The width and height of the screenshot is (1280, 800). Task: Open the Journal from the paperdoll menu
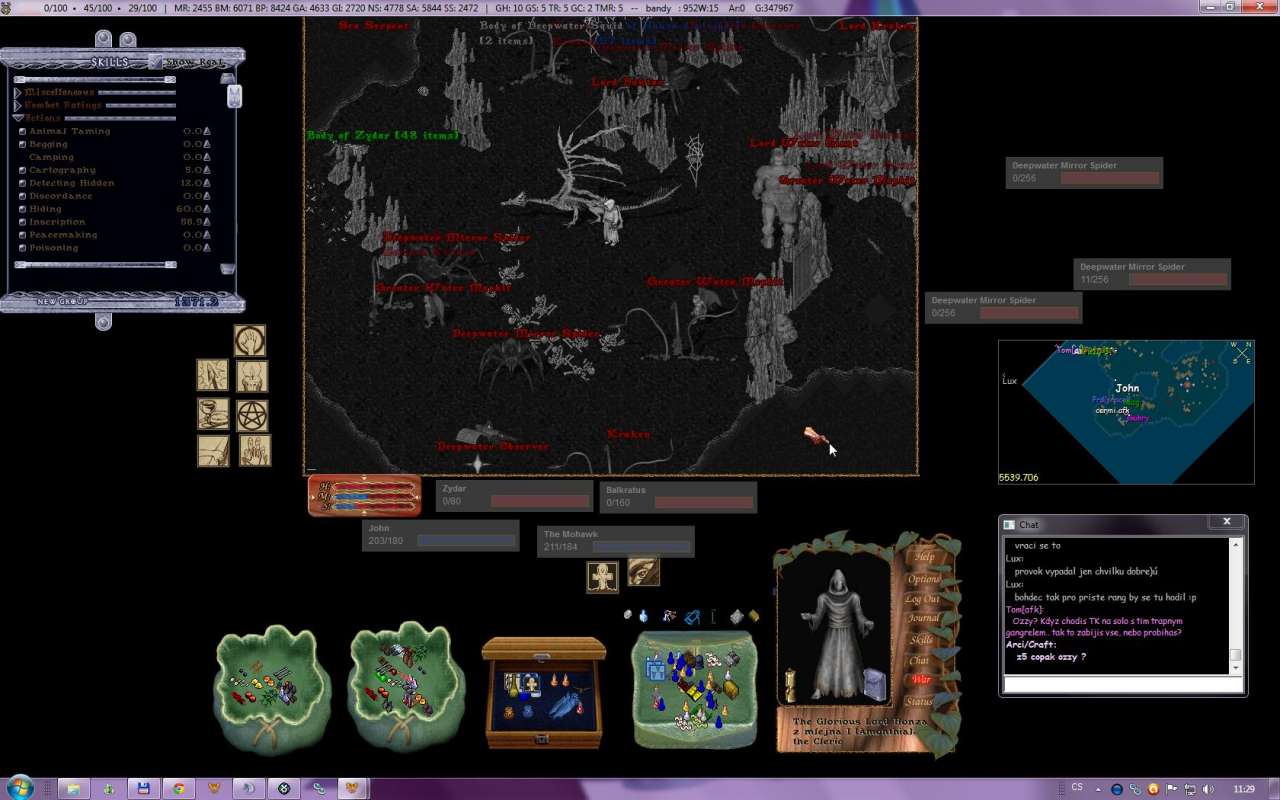pyautogui.click(x=923, y=619)
